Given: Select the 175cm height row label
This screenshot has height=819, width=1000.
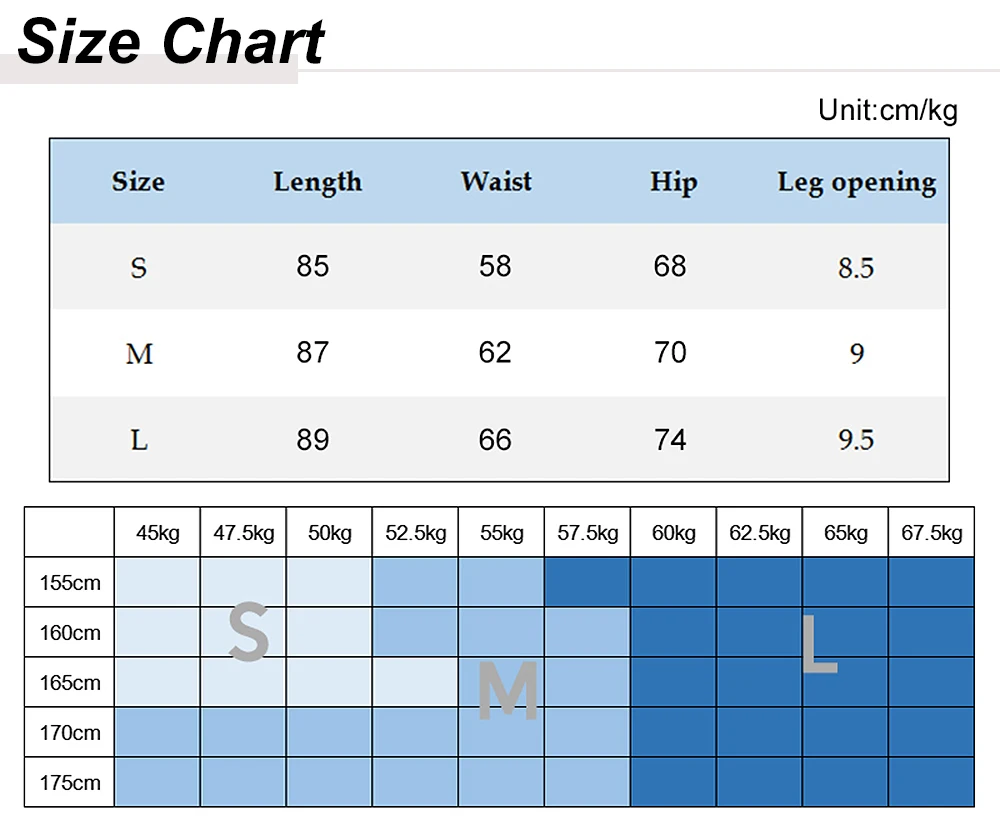Looking at the screenshot, I should tap(70, 783).
